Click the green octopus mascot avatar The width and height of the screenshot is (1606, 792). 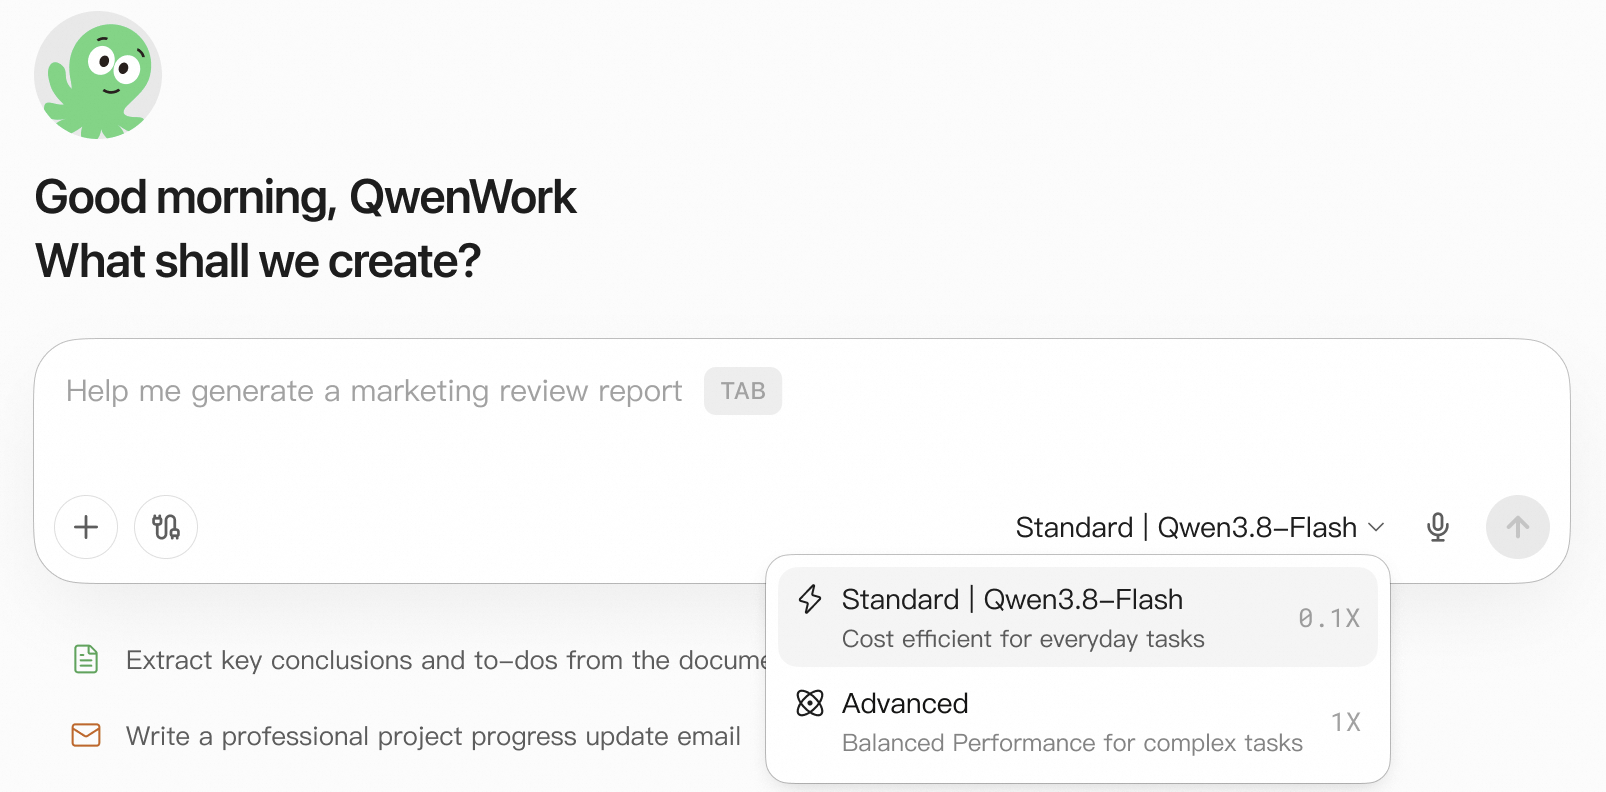pyautogui.click(x=98, y=75)
